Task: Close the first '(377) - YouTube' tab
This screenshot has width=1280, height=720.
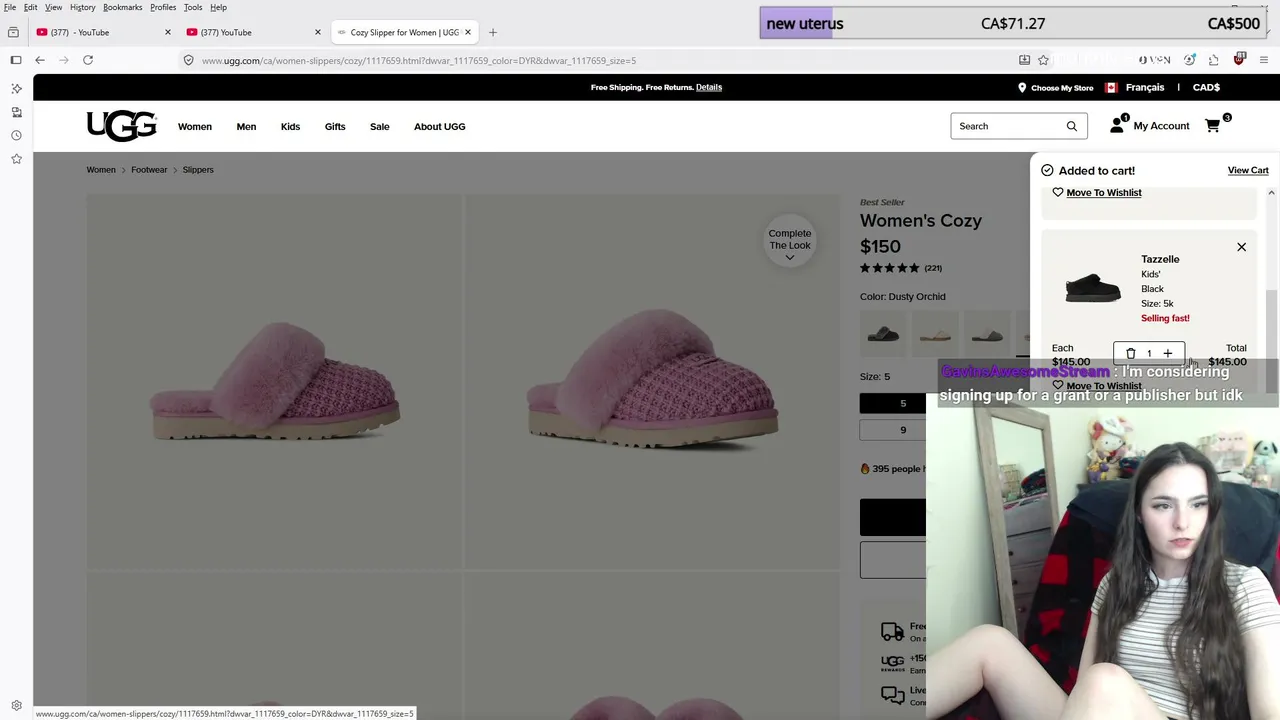Action: click(x=167, y=32)
